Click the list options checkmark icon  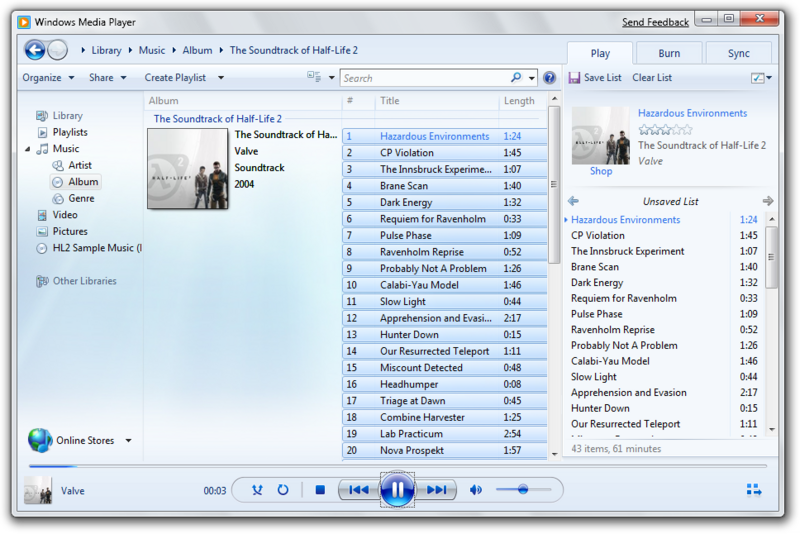758,78
